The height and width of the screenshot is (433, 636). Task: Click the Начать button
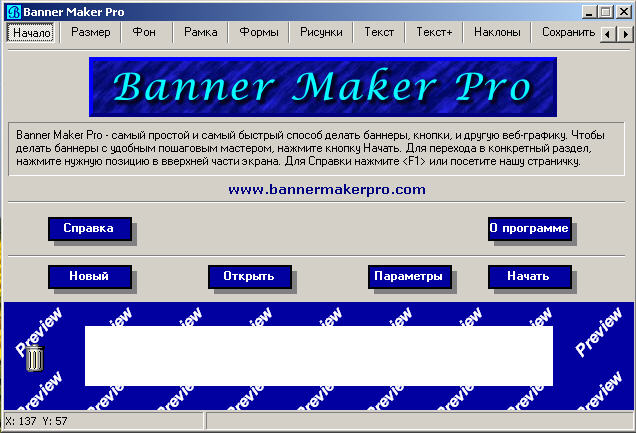point(530,277)
